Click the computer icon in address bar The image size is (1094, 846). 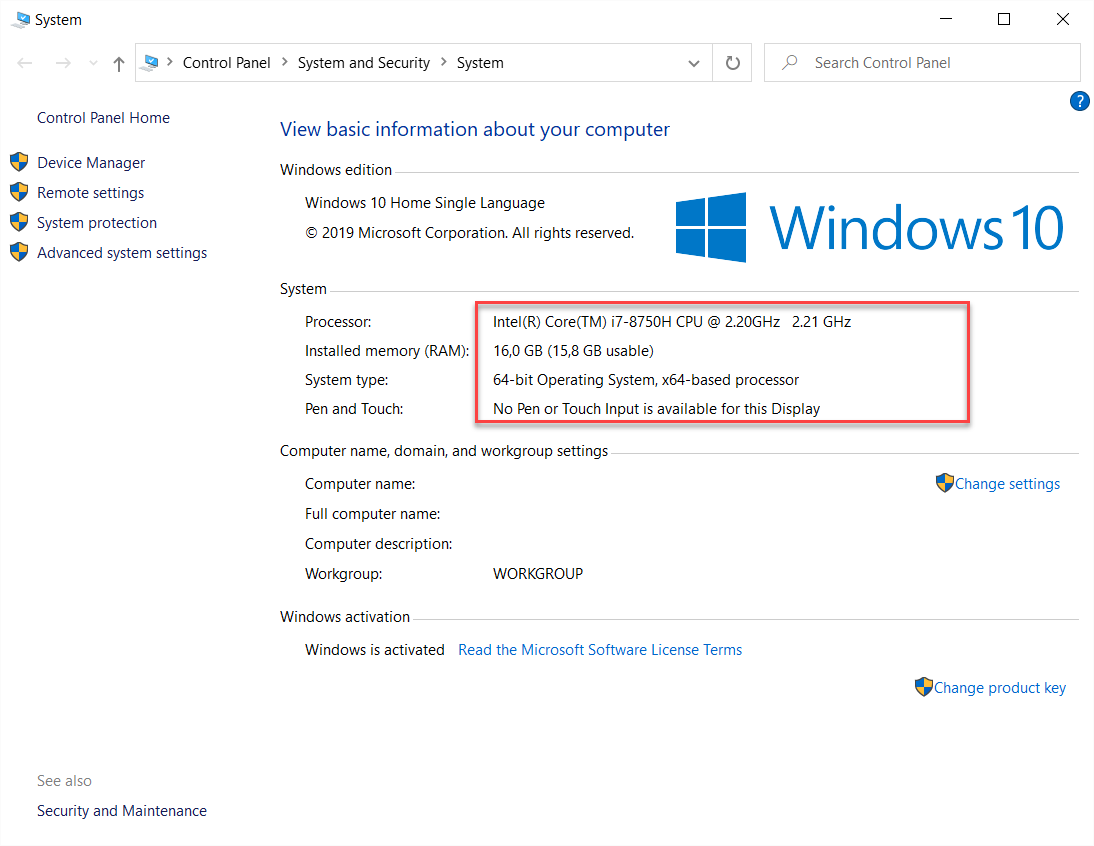pos(150,63)
